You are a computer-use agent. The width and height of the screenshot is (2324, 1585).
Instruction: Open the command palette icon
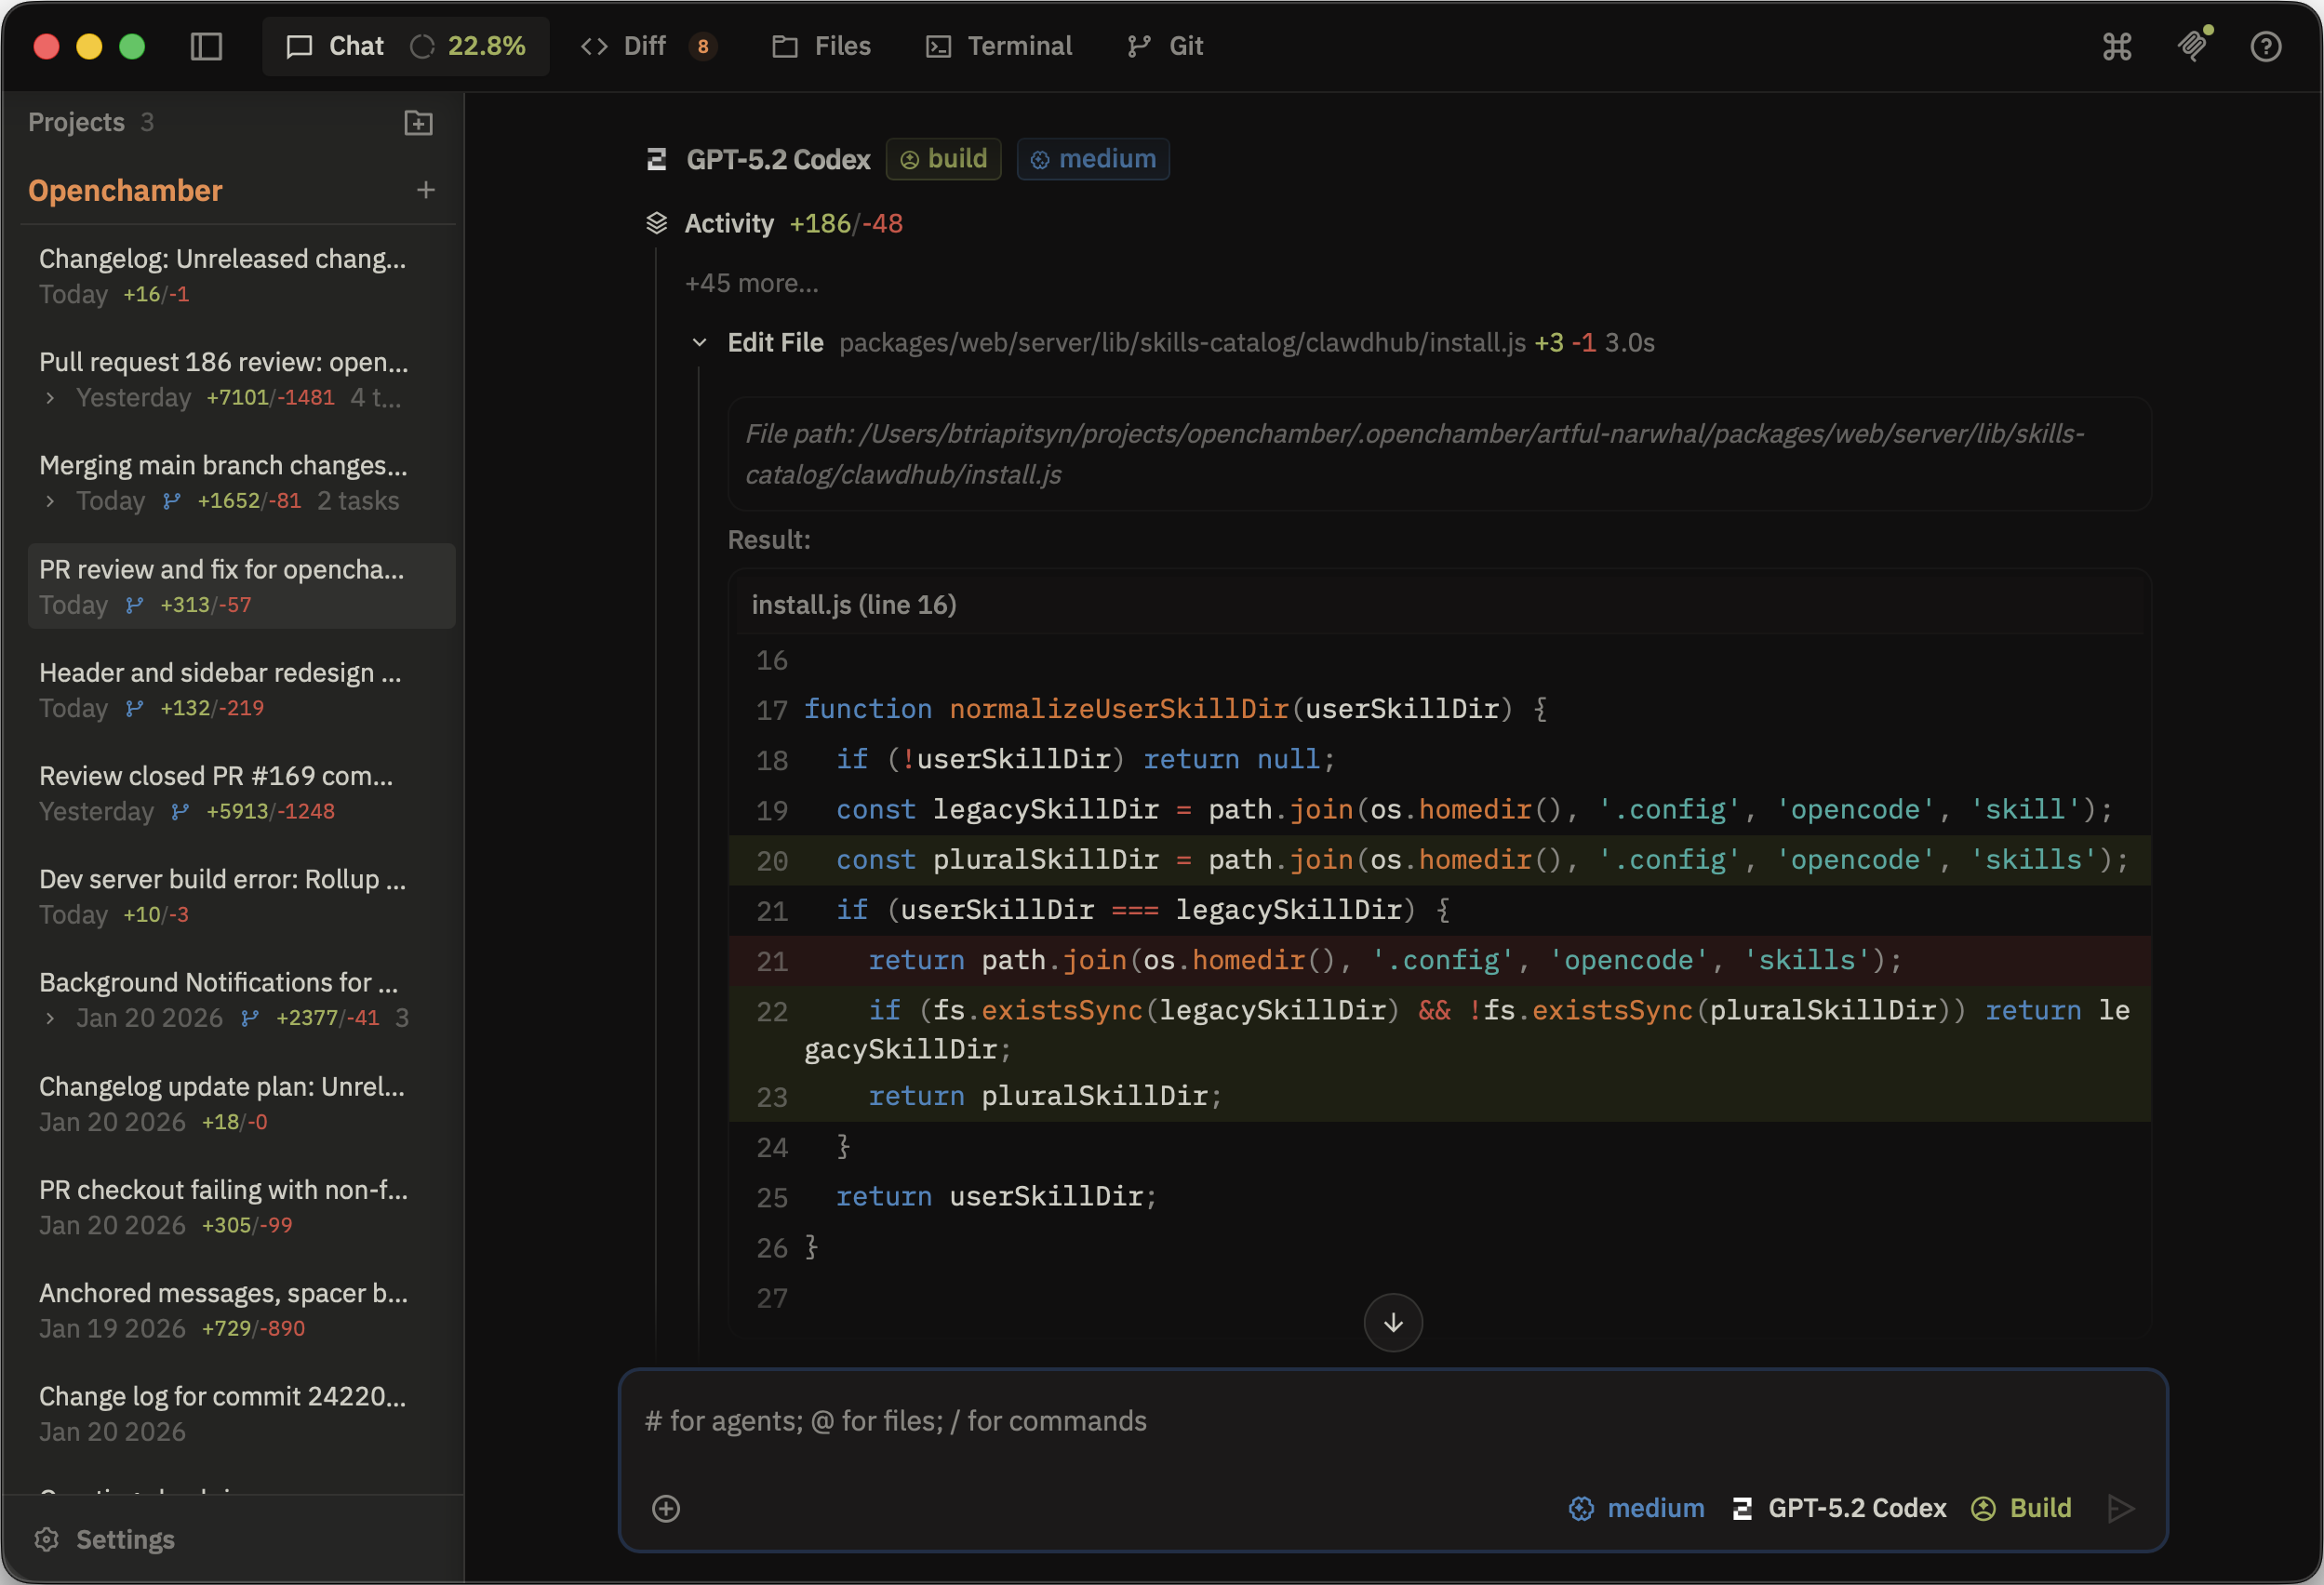(x=2117, y=46)
